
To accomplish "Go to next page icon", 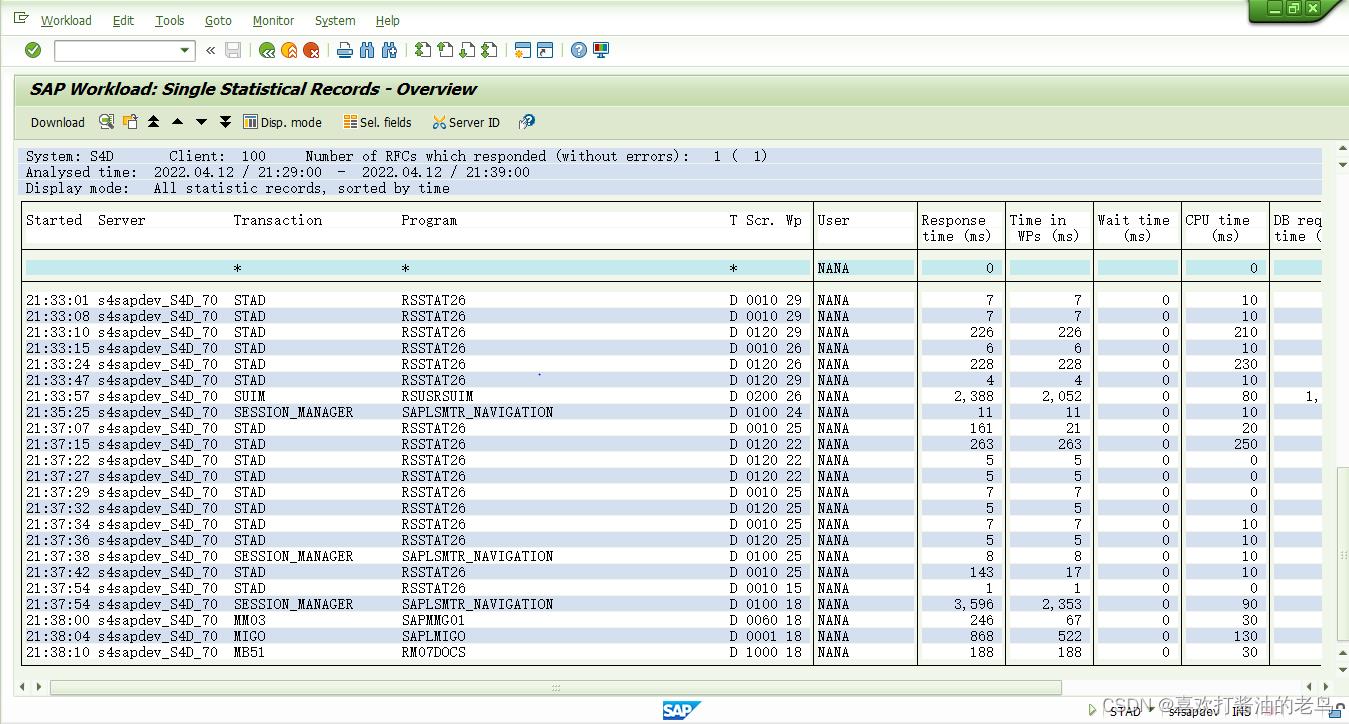I will [x=467, y=50].
